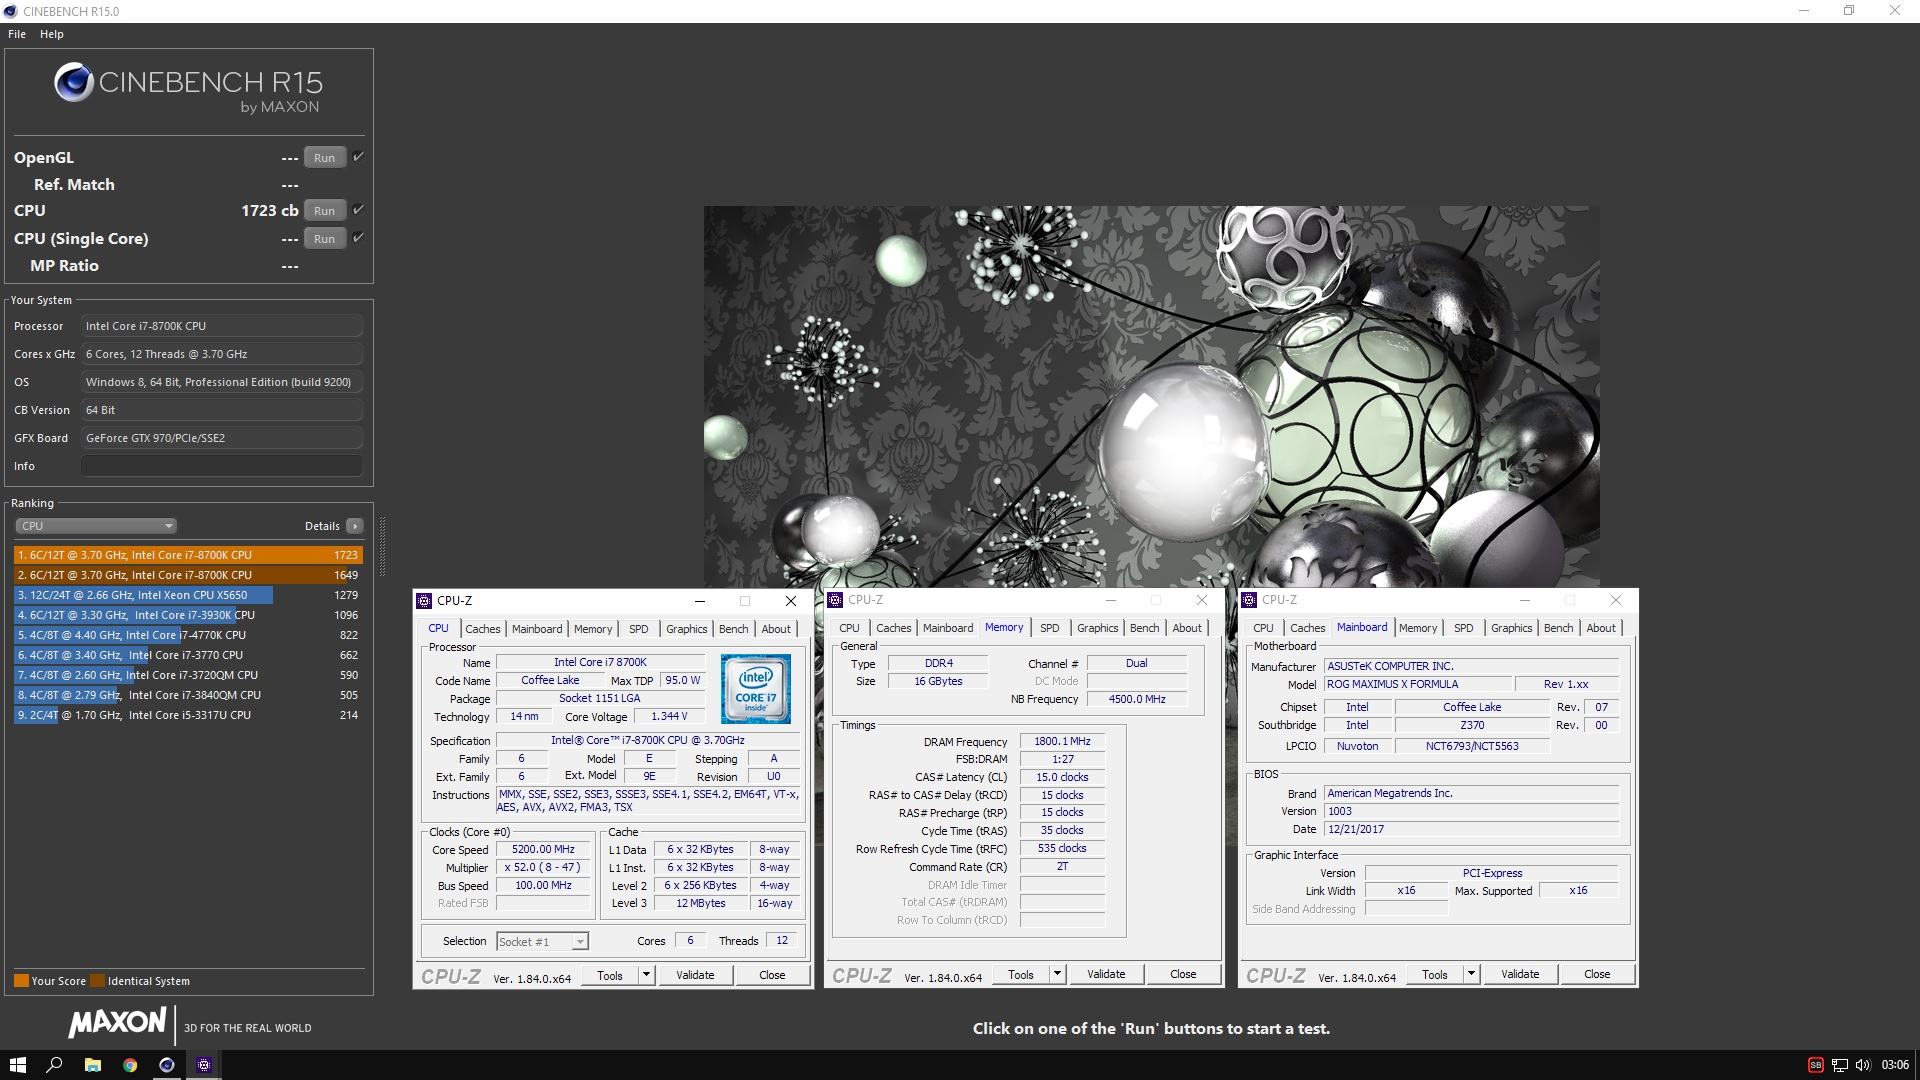Open the Help menu

pos(52,34)
